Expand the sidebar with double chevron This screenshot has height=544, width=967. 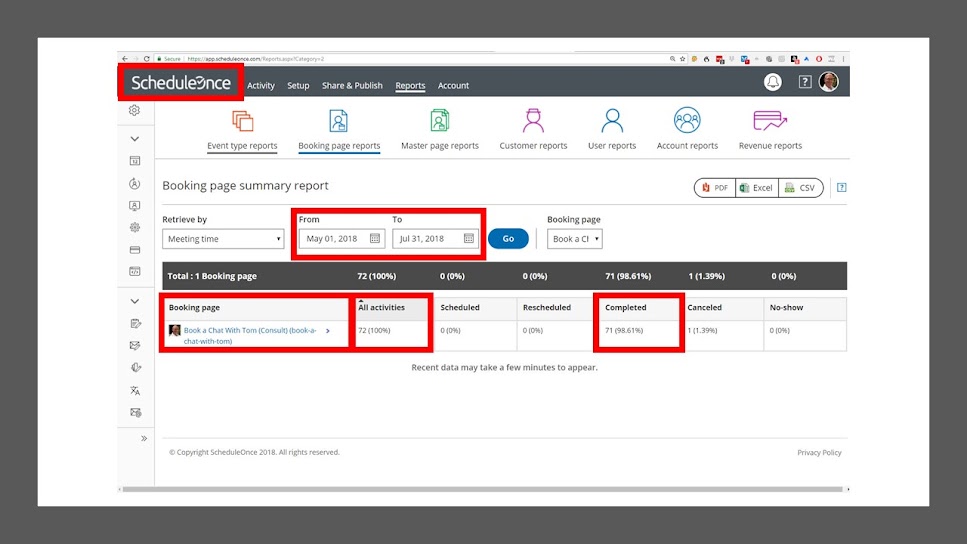tap(144, 439)
